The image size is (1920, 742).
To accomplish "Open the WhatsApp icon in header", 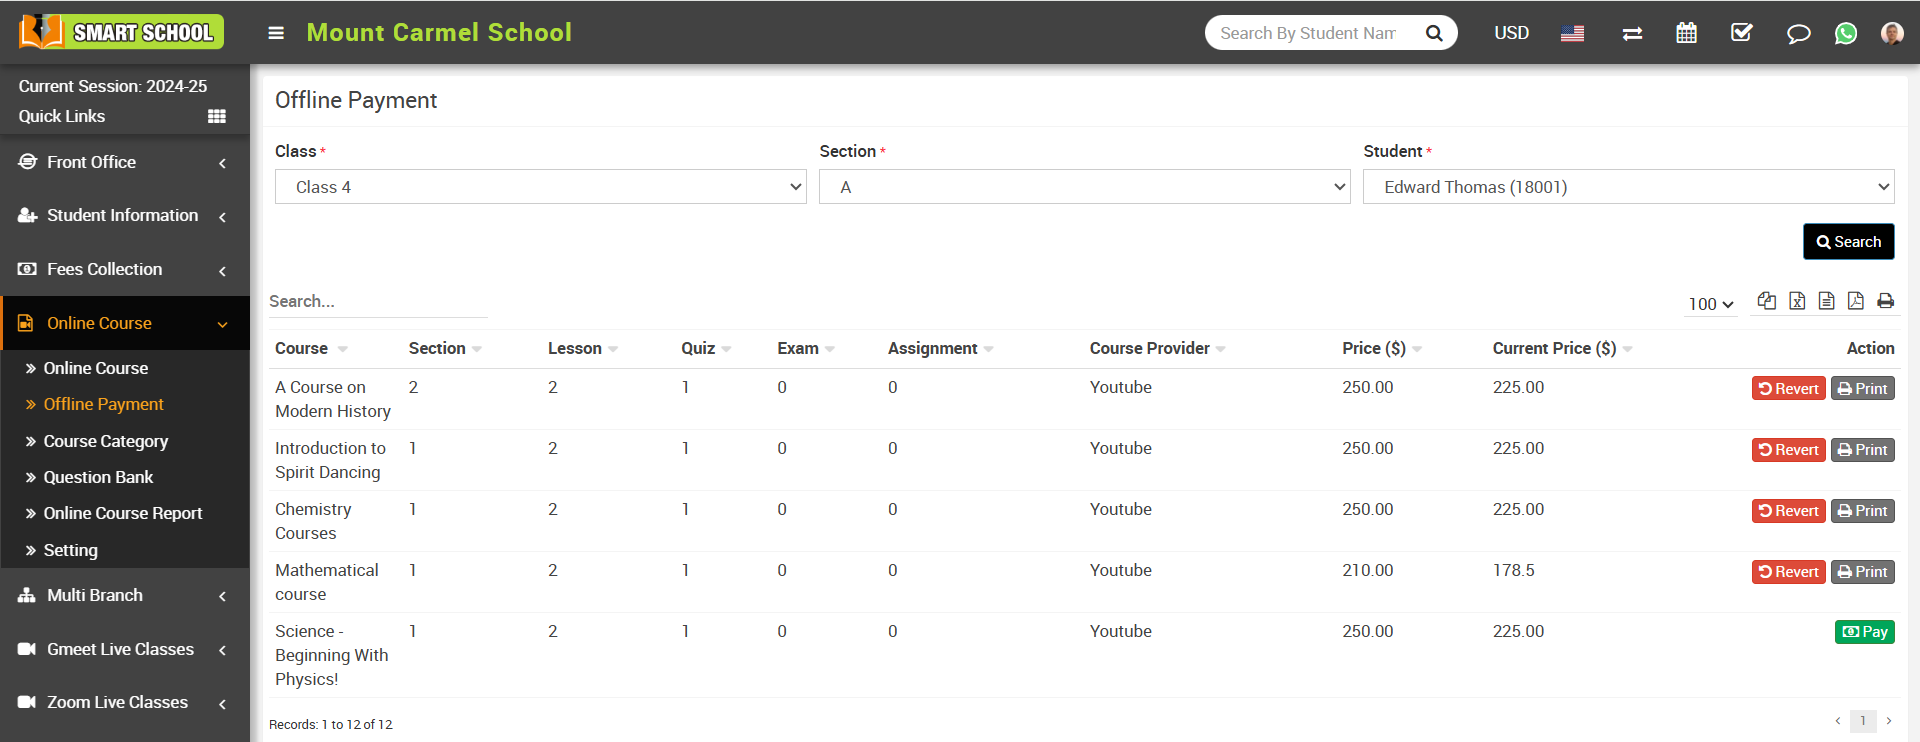I will tap(1845, 33).
